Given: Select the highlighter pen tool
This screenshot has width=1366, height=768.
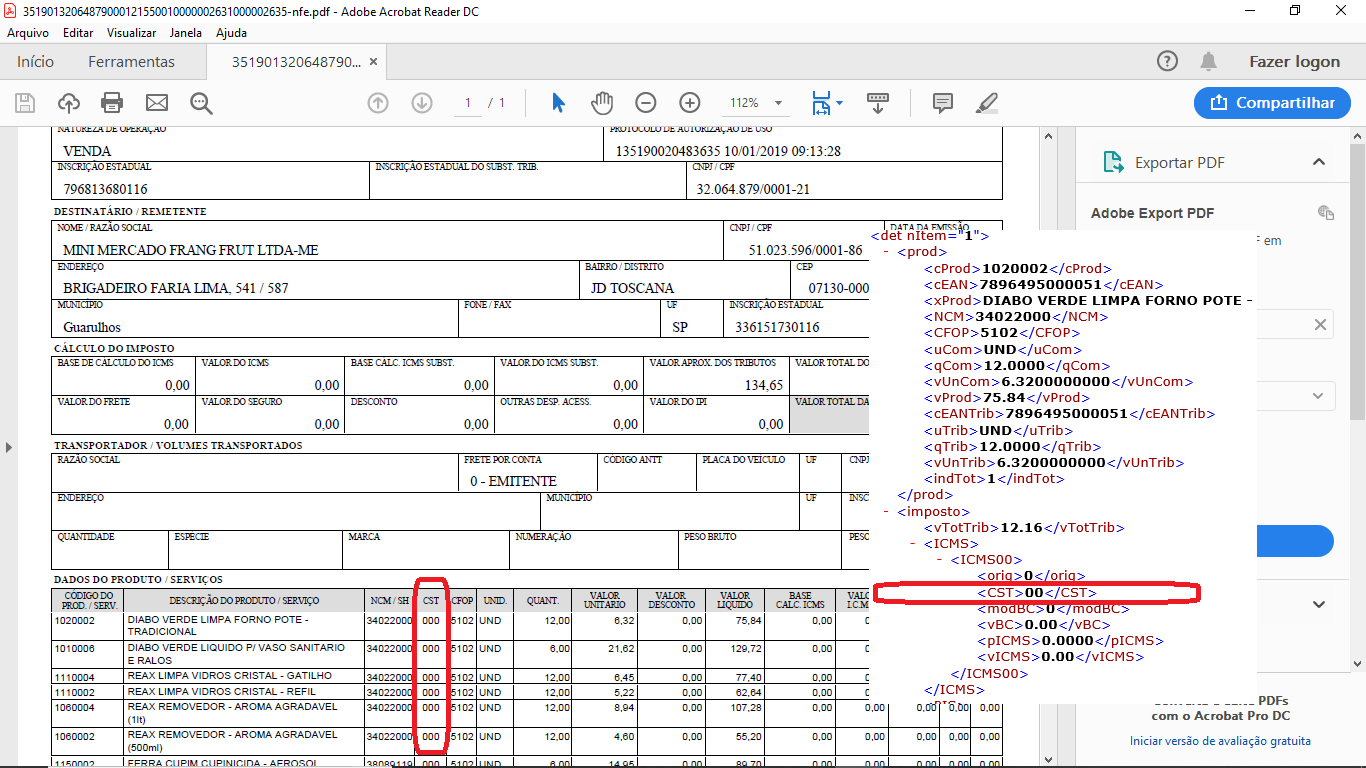Looking at the screenshot, I should pos(986,102).
